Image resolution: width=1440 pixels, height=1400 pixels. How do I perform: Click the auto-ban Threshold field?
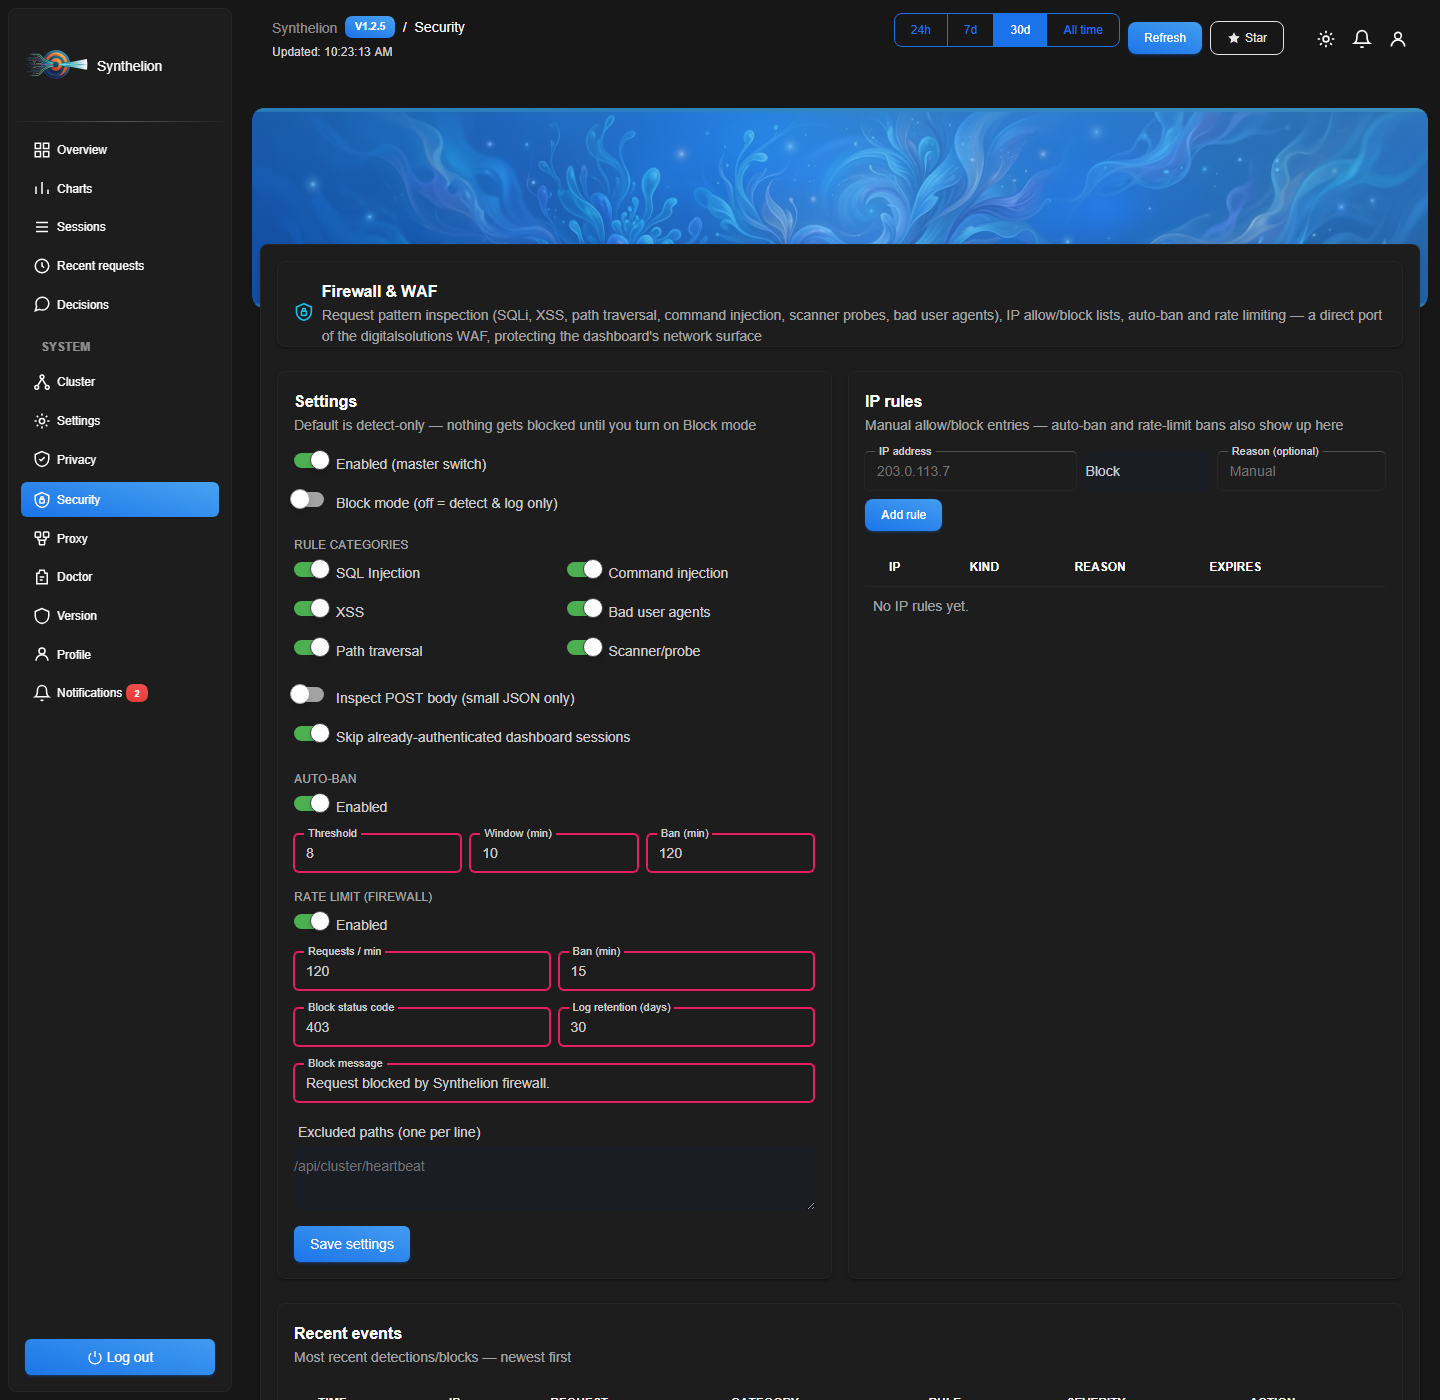tap(378, 853)
